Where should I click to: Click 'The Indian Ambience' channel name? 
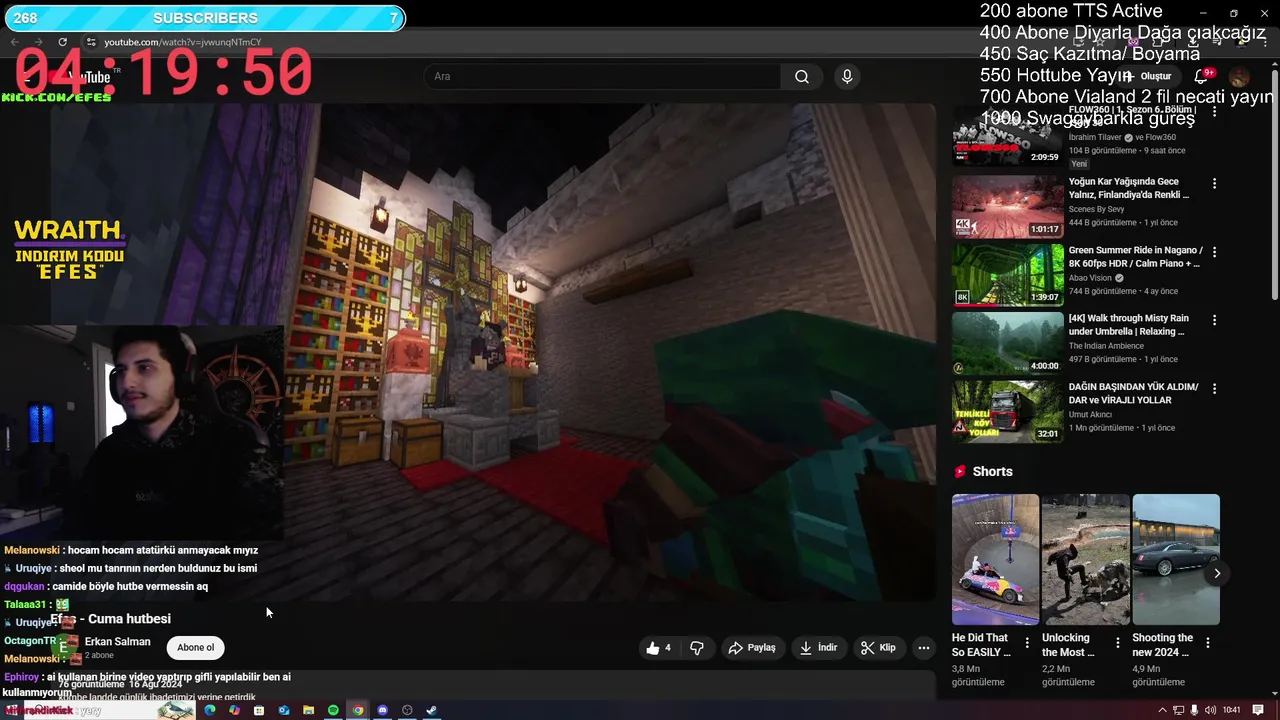[x=1106, y=346]
